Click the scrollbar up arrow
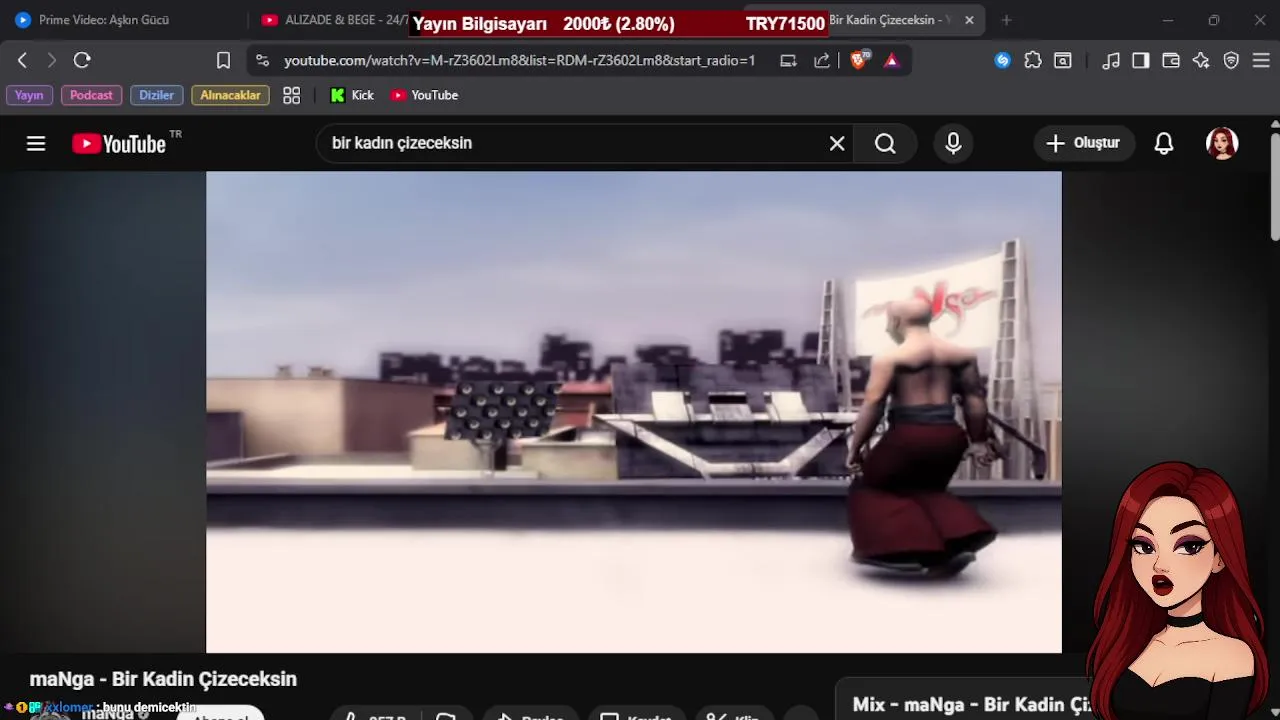This screenshot has width=1280, height=720. pyautogui.click(x=1274, y=123)
